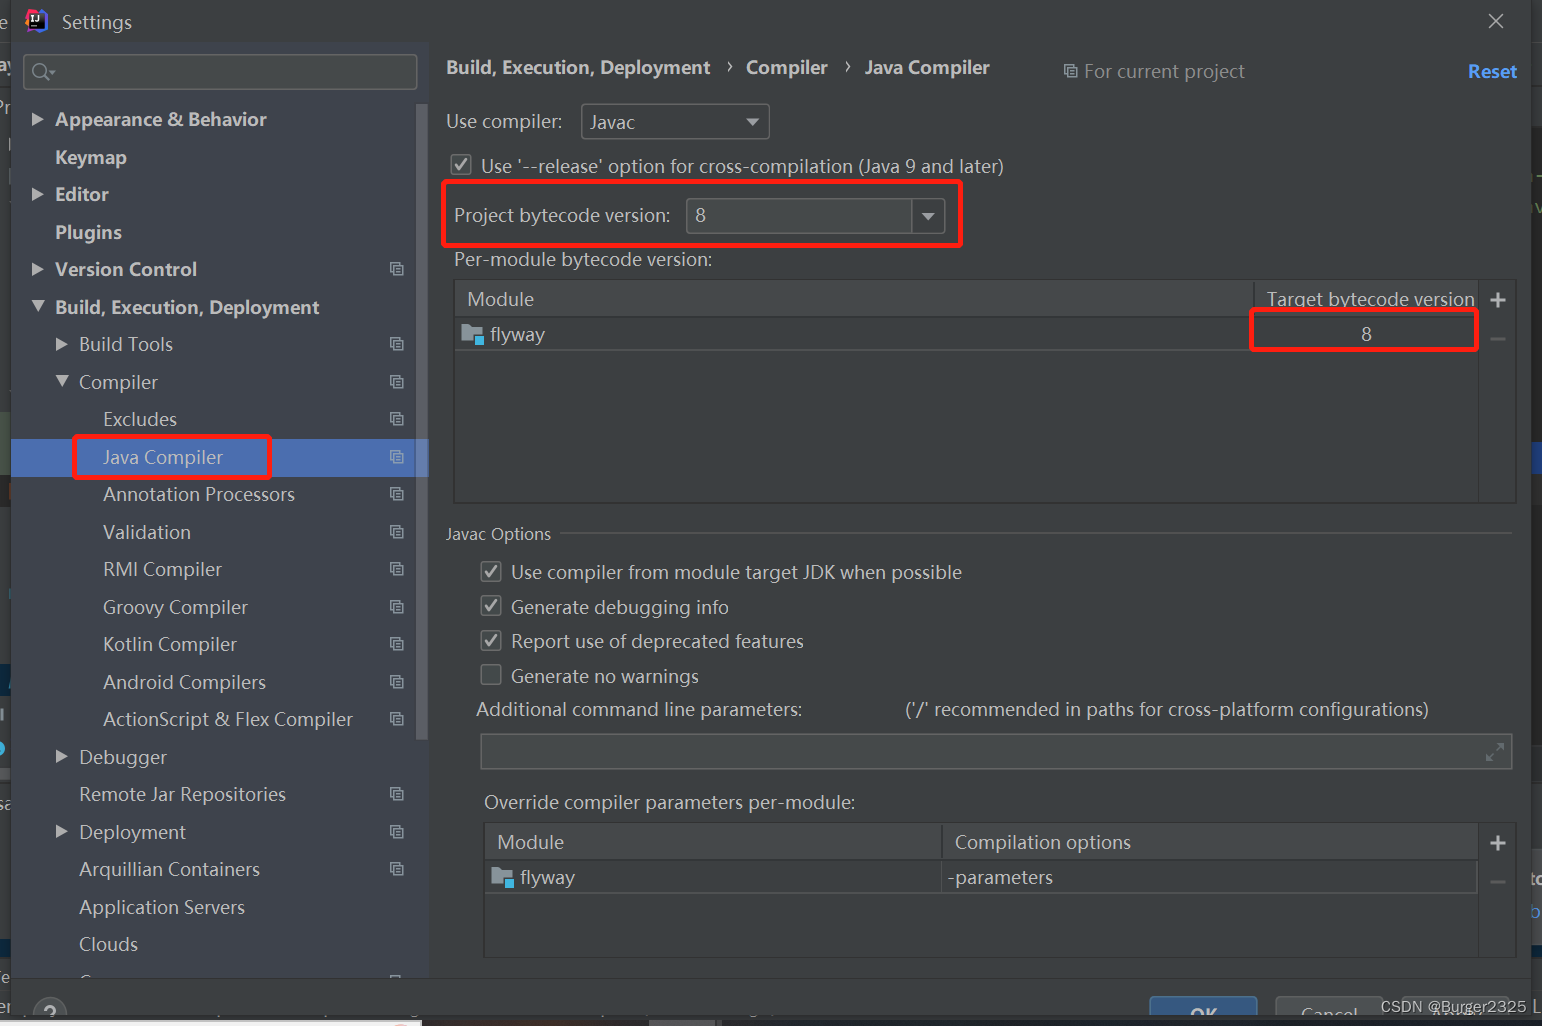Image resolution: width=1542 pixels, height=1026 pixels.
Task: Close the Settings dialog
Action: pos(1496,21)
